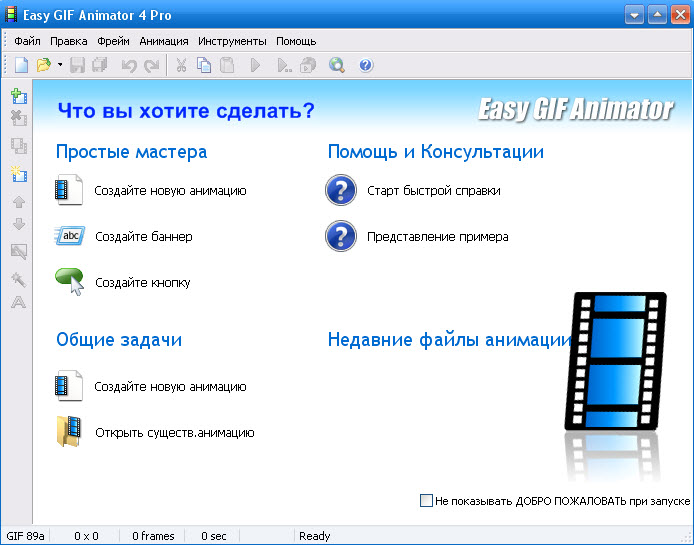Click the Text tool letter A icon
The image size is (694, 545).
(19, 302)
